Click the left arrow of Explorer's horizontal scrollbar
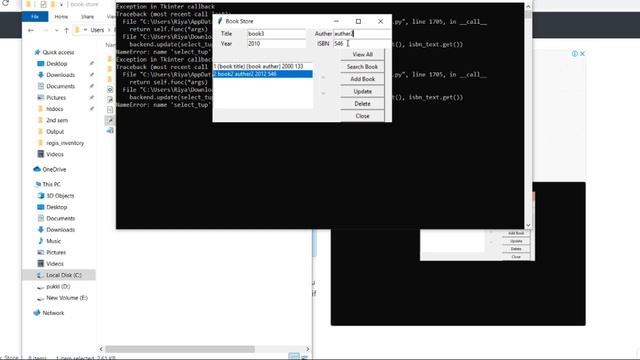The width and height of the screenshot is (640, 360). (101, 349)
